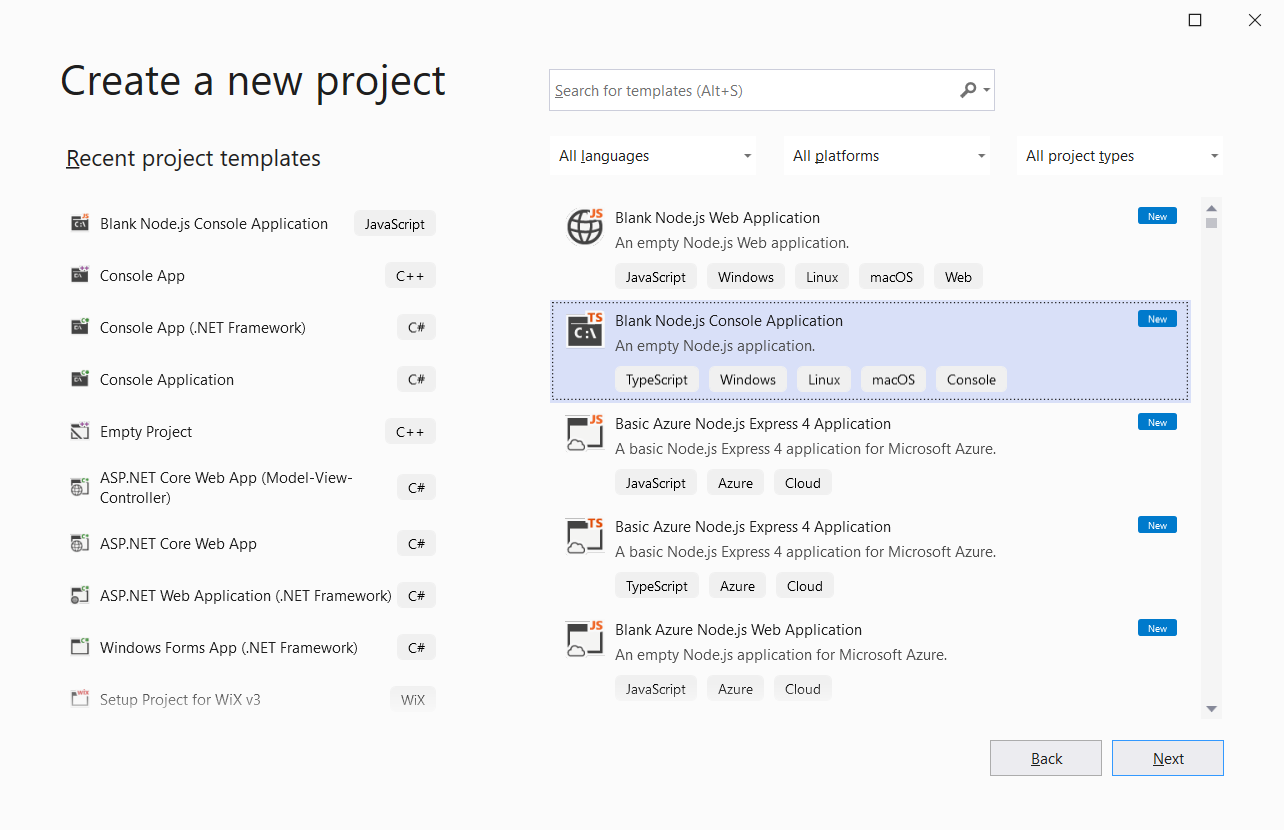Click JavaScript tag beside recent Blank Node.js Console Application
This screenshot has height=830, width=1284.
(395, 224)
